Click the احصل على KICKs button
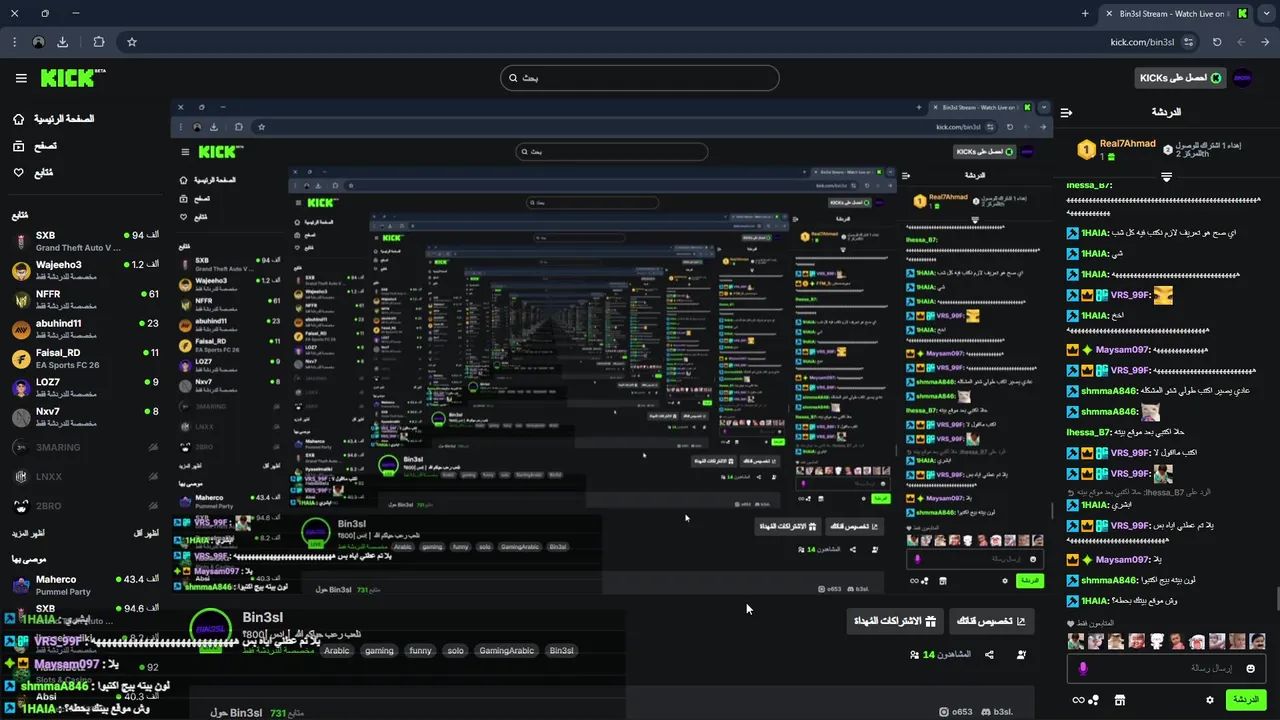Screen dimensions: 1280x720 (1180, 78)
